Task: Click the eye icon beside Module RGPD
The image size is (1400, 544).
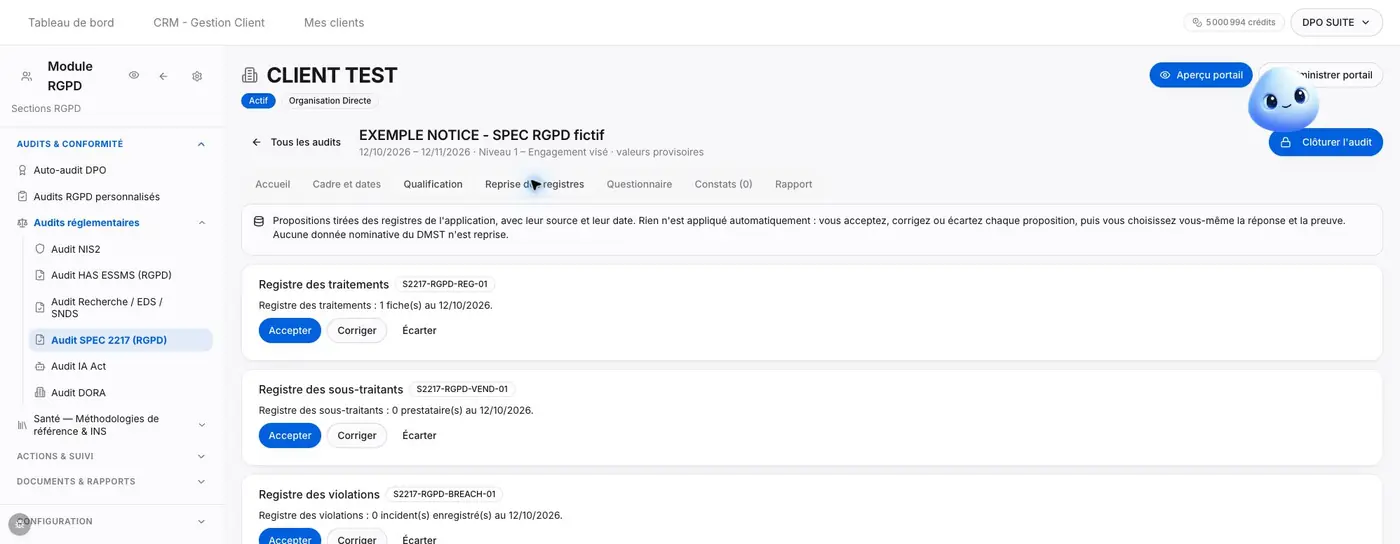Action: point(134,75)
